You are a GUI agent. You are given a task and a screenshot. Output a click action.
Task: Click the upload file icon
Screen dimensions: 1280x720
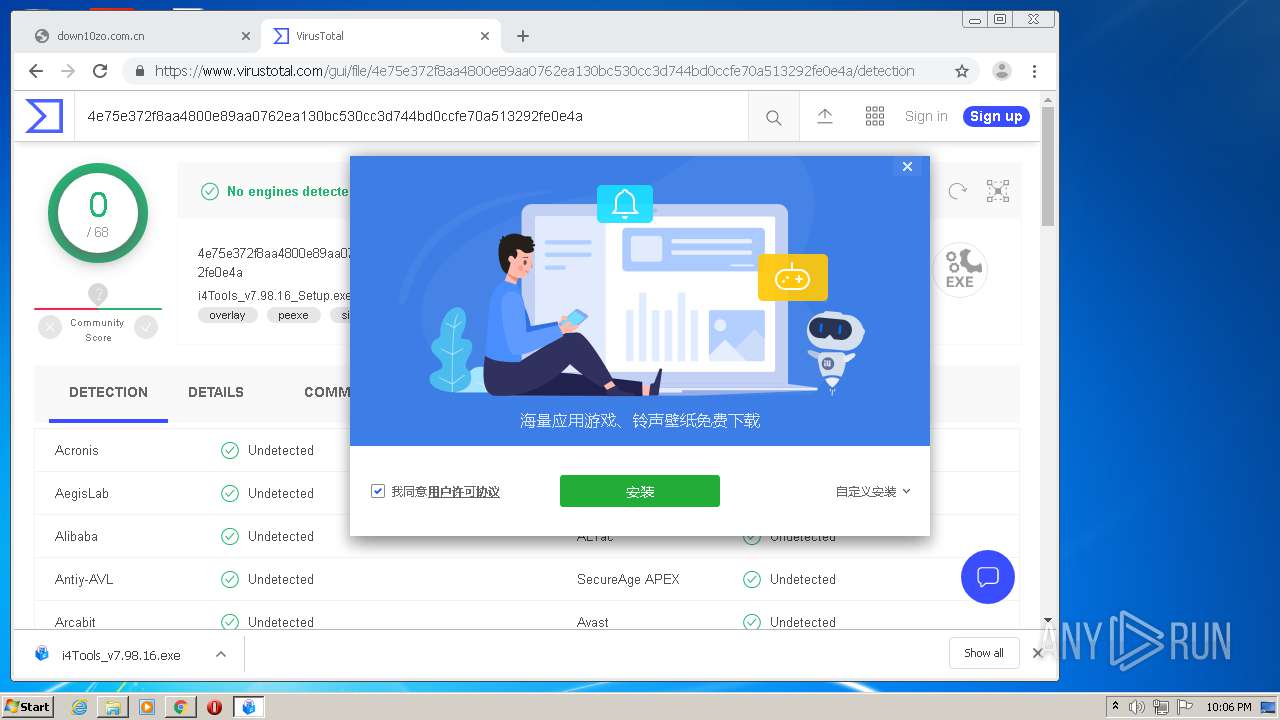point(825,116)
